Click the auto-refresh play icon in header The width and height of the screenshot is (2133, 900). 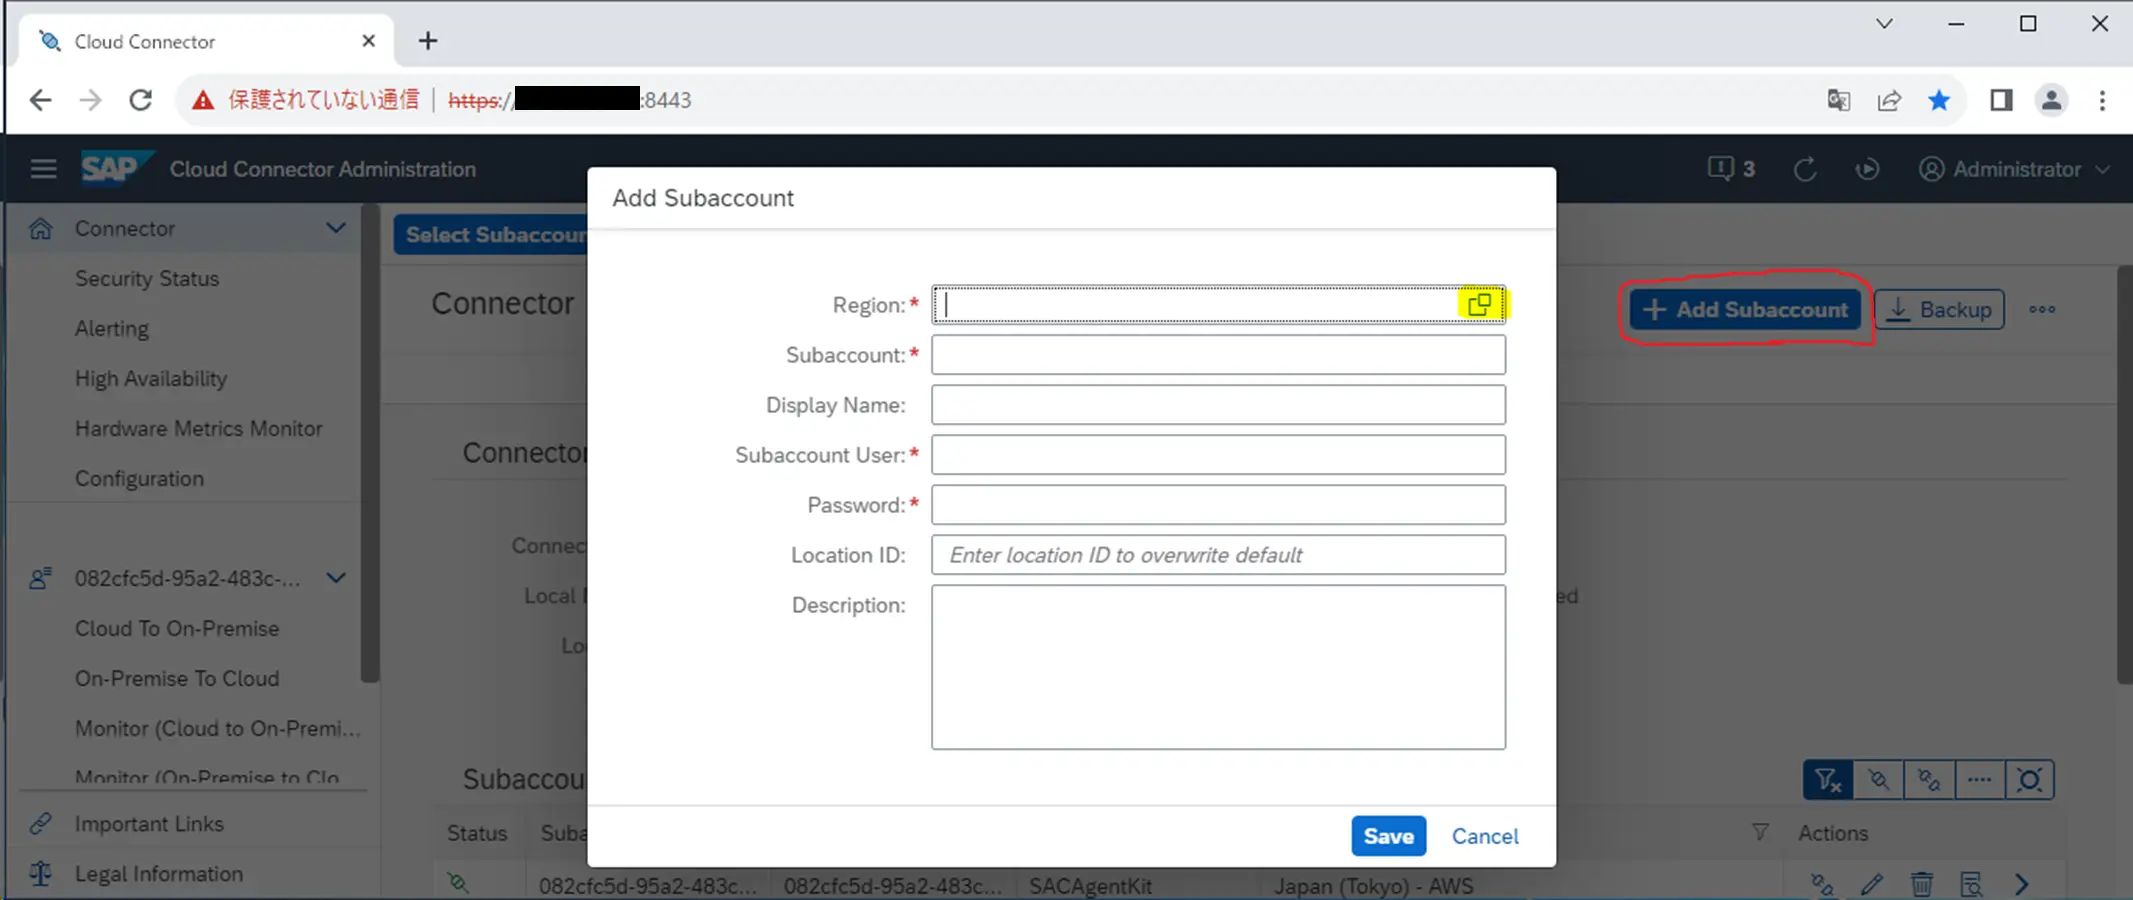(x=1867, y=169)
